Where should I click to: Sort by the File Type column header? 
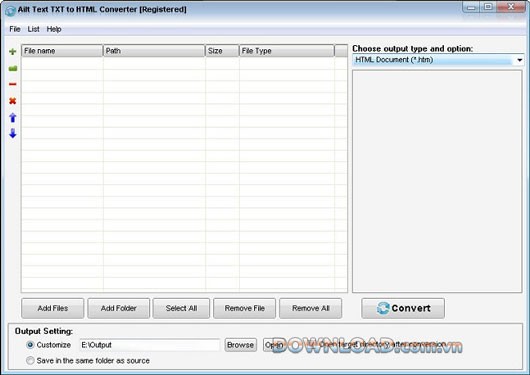(x=287, y=51)
